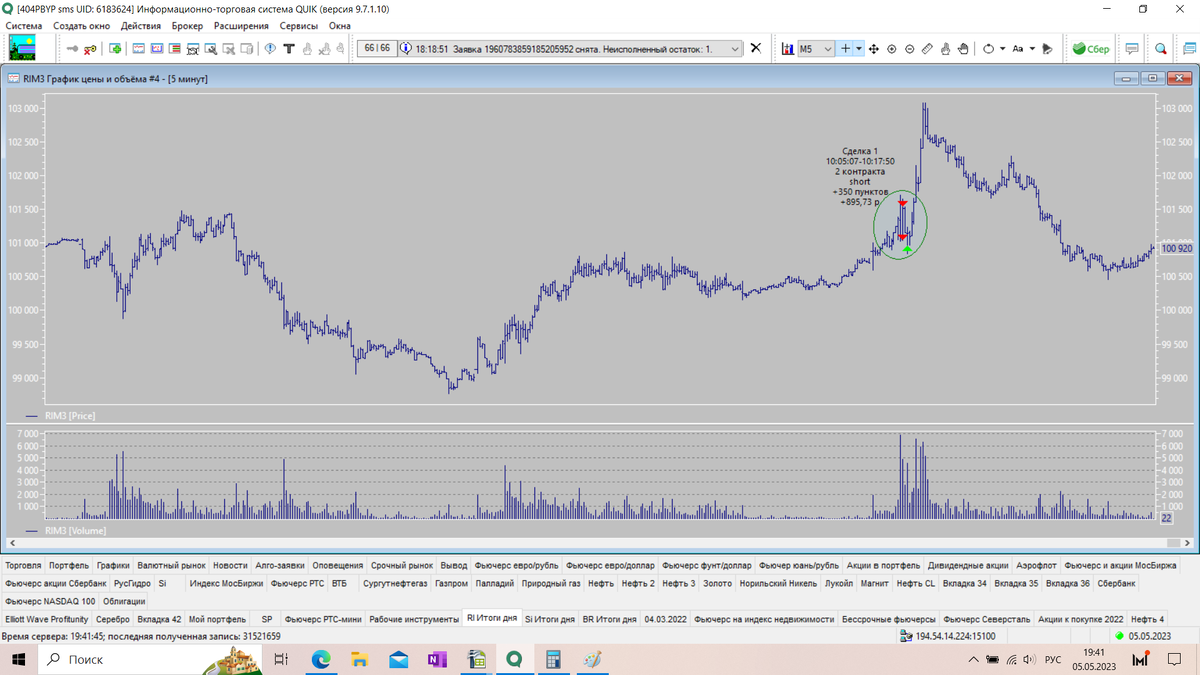
Task: Open the M5 timeframe dropdown
Action: click(815, 48)
